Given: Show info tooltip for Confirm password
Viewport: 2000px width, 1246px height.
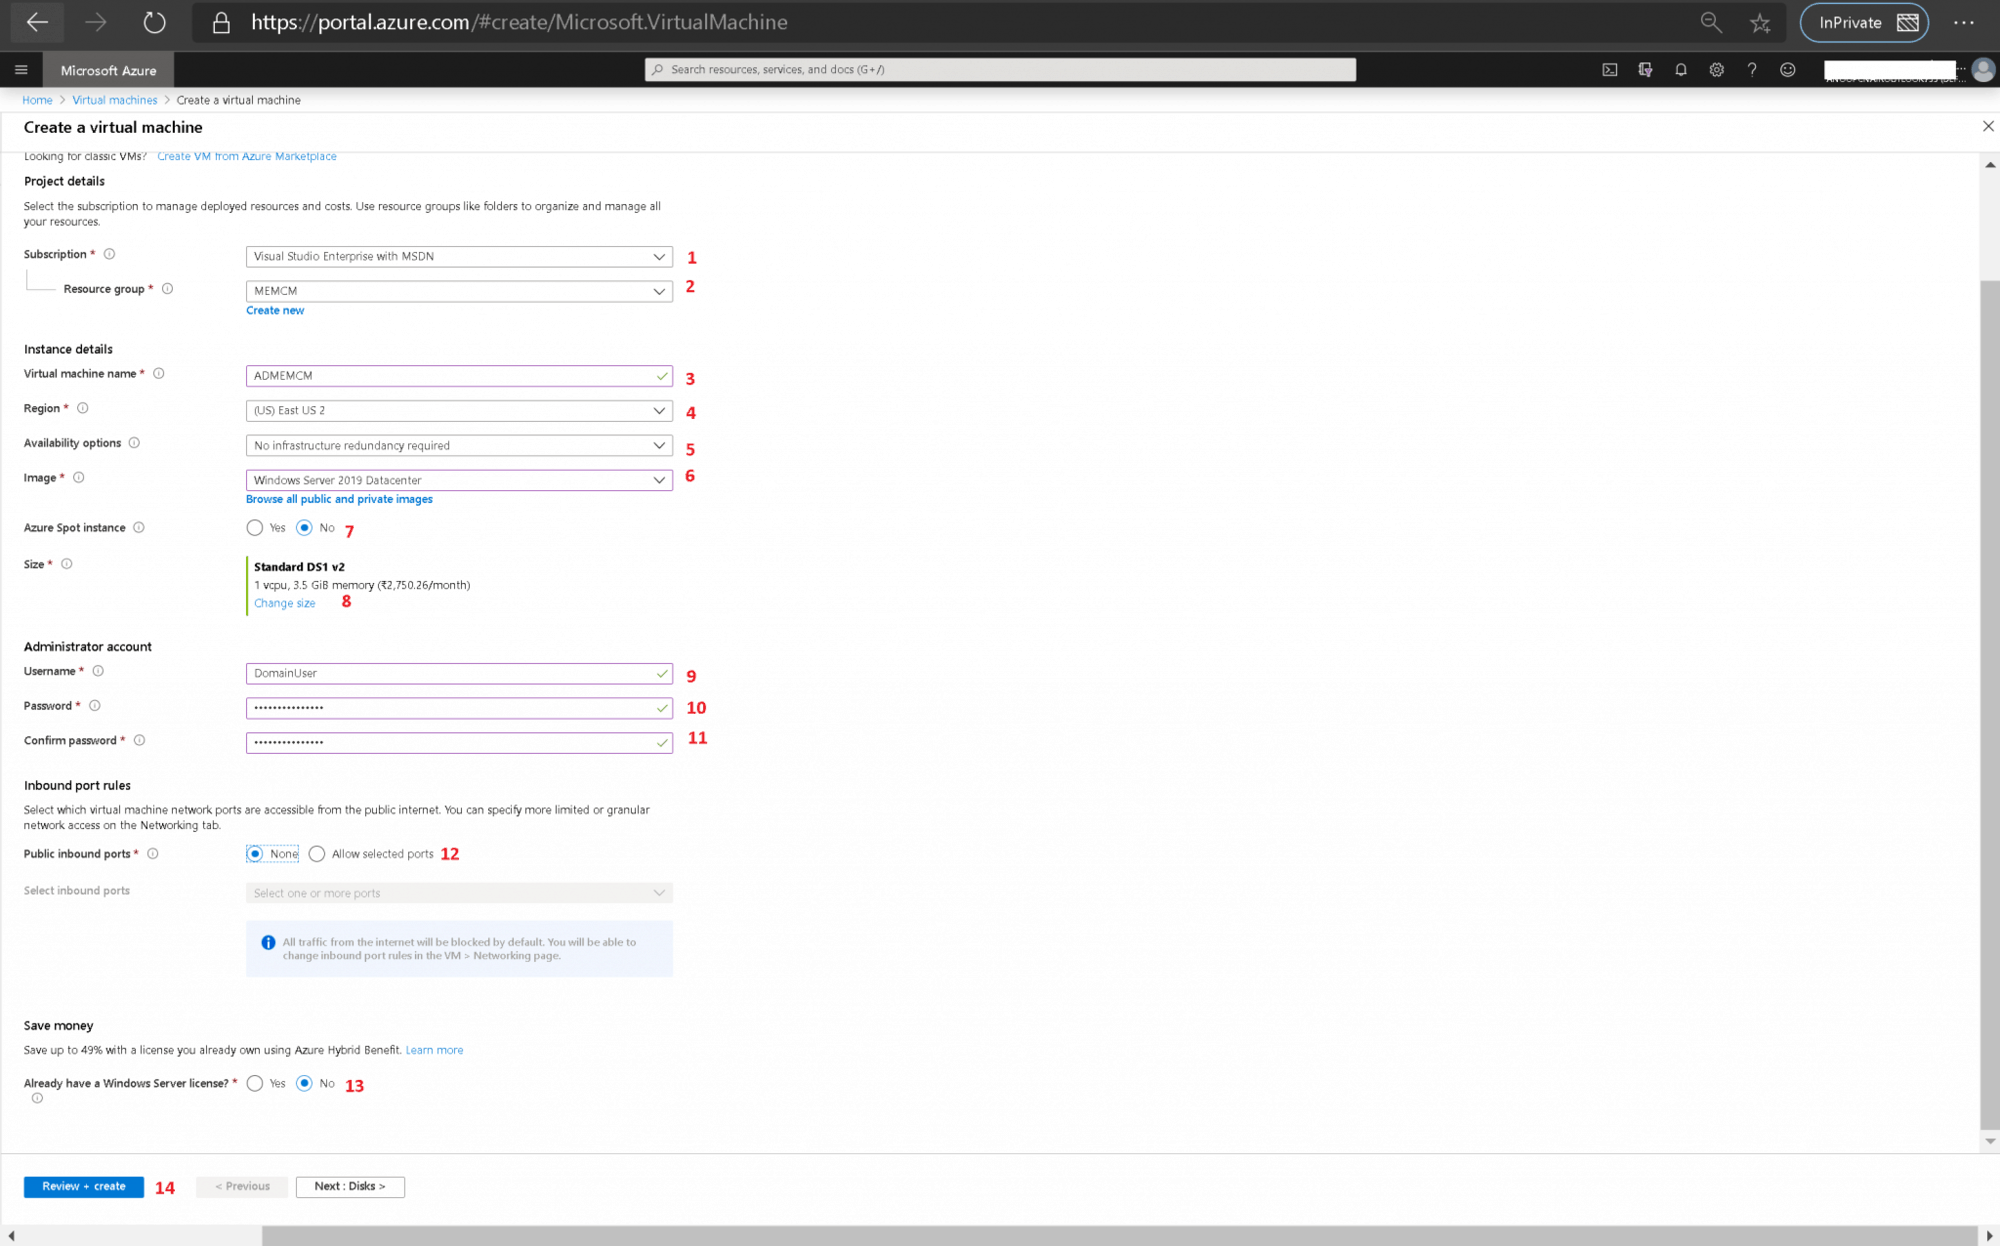Looking at the screenshot, I should pyautogui.click(x=140, y=741).
